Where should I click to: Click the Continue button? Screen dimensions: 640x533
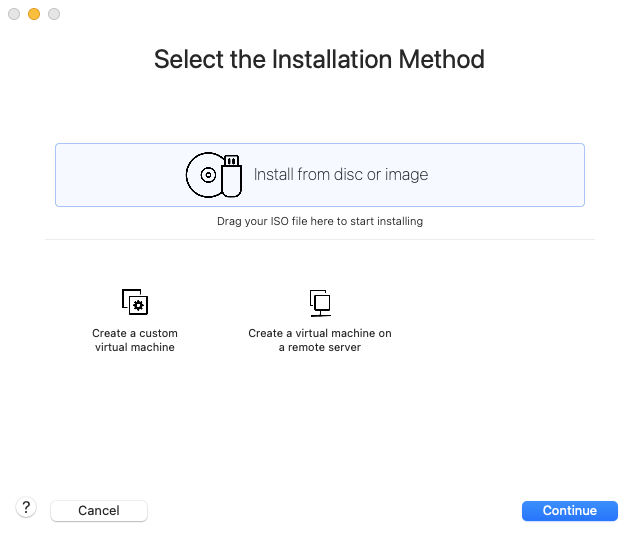(x=569, y=511)
